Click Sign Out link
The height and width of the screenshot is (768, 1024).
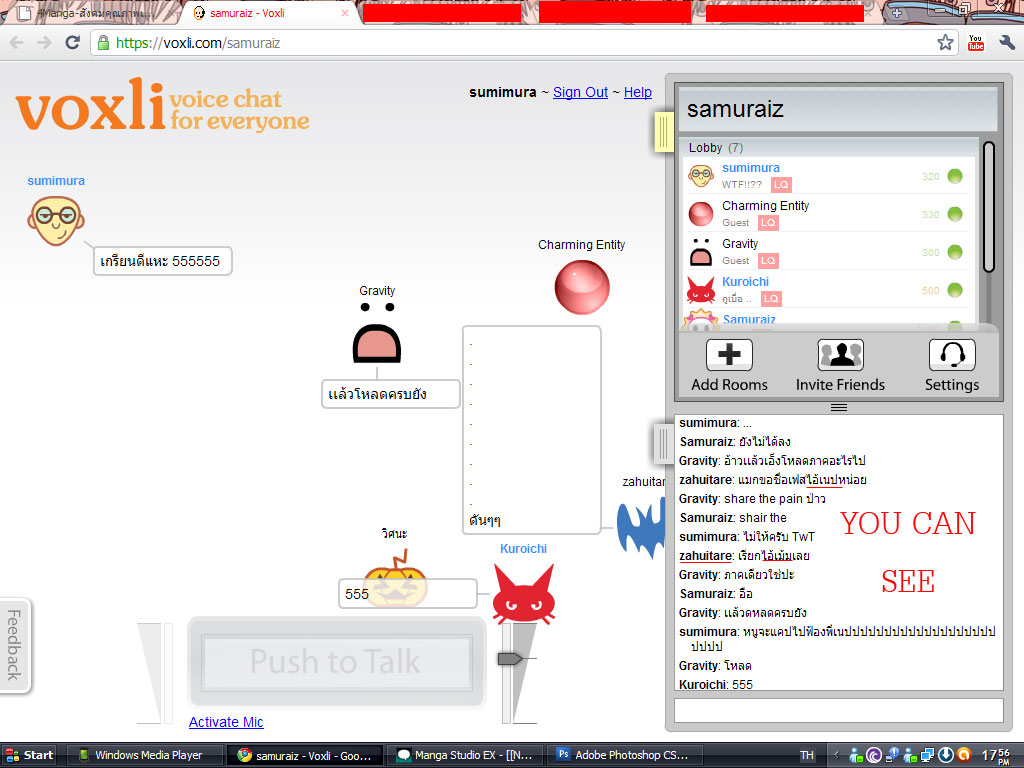tap(580, 92)
